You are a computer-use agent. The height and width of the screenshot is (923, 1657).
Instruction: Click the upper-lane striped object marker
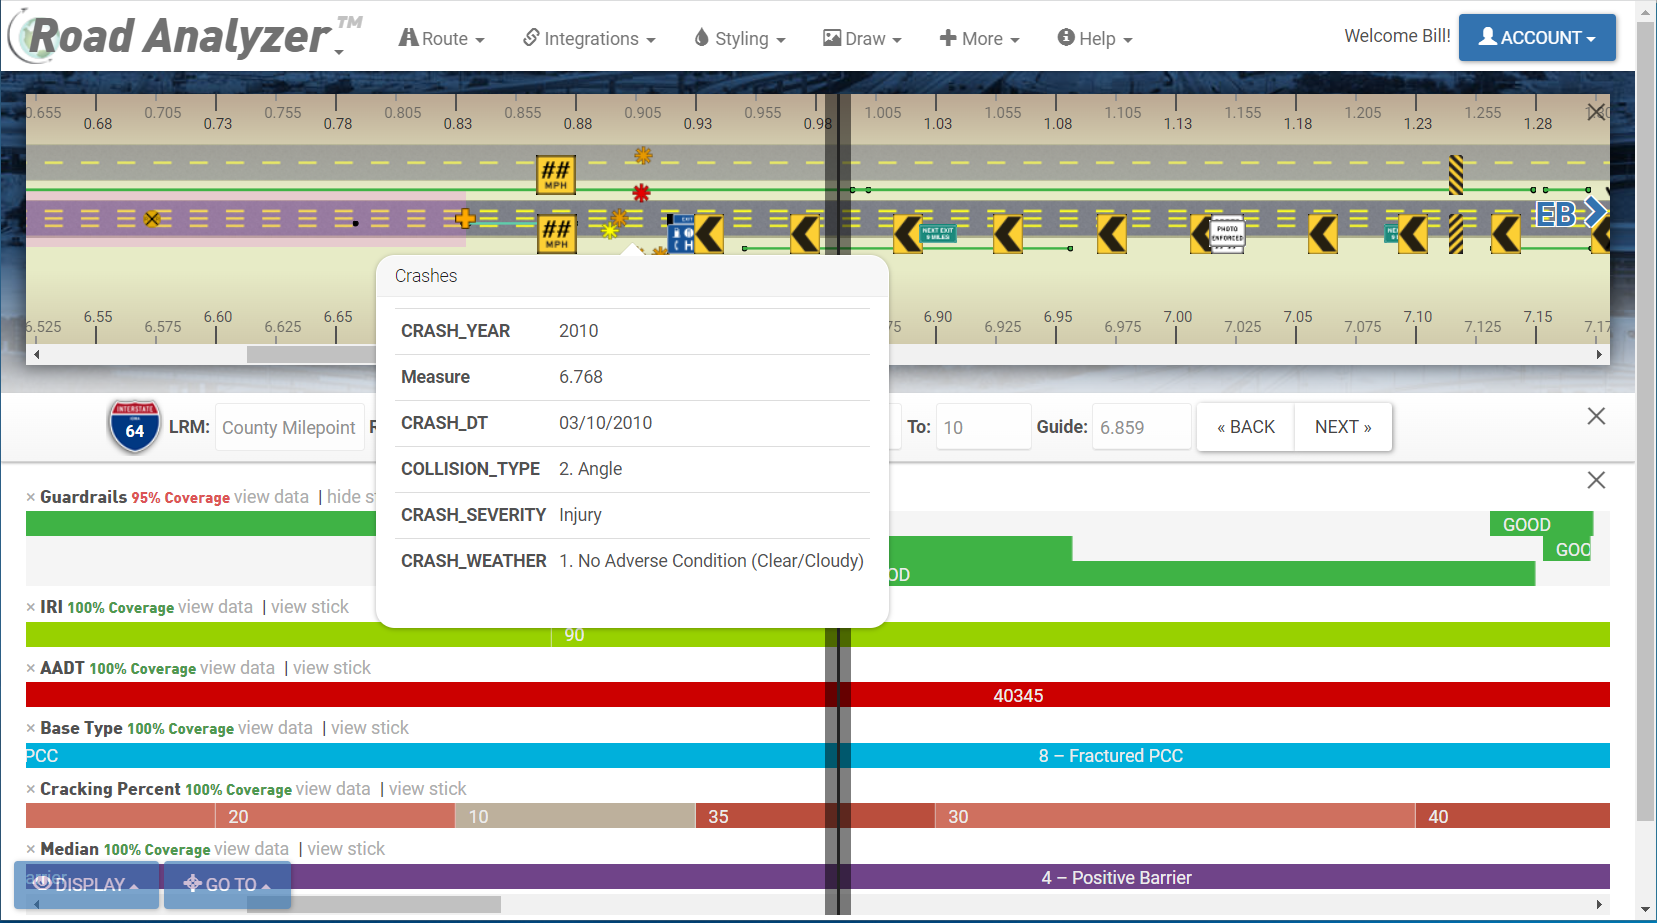[1456, 174]
